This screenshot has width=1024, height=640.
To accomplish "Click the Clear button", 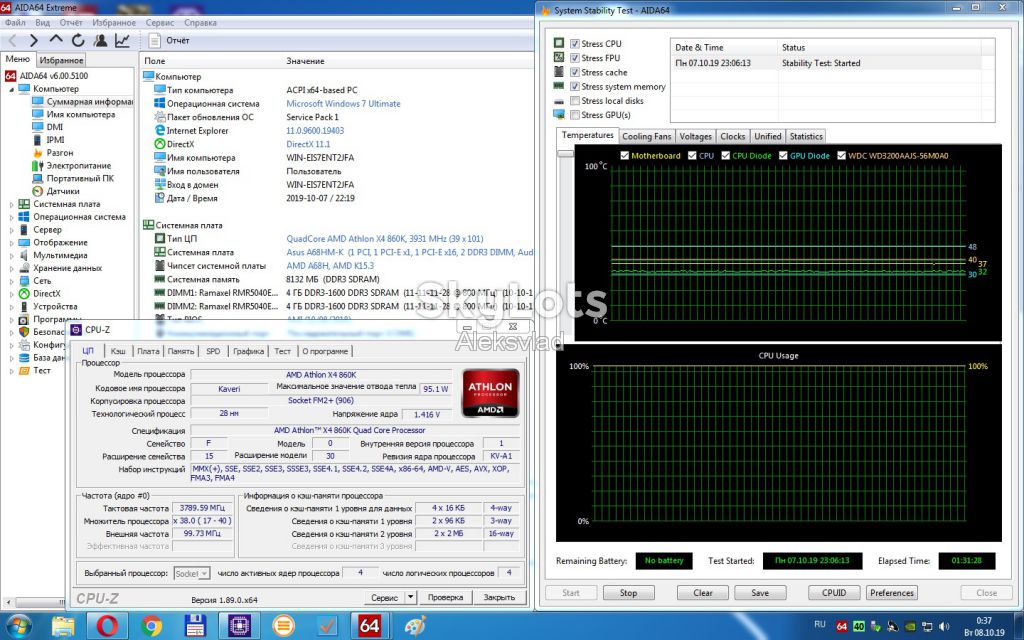I will click(x=703, y=593).
